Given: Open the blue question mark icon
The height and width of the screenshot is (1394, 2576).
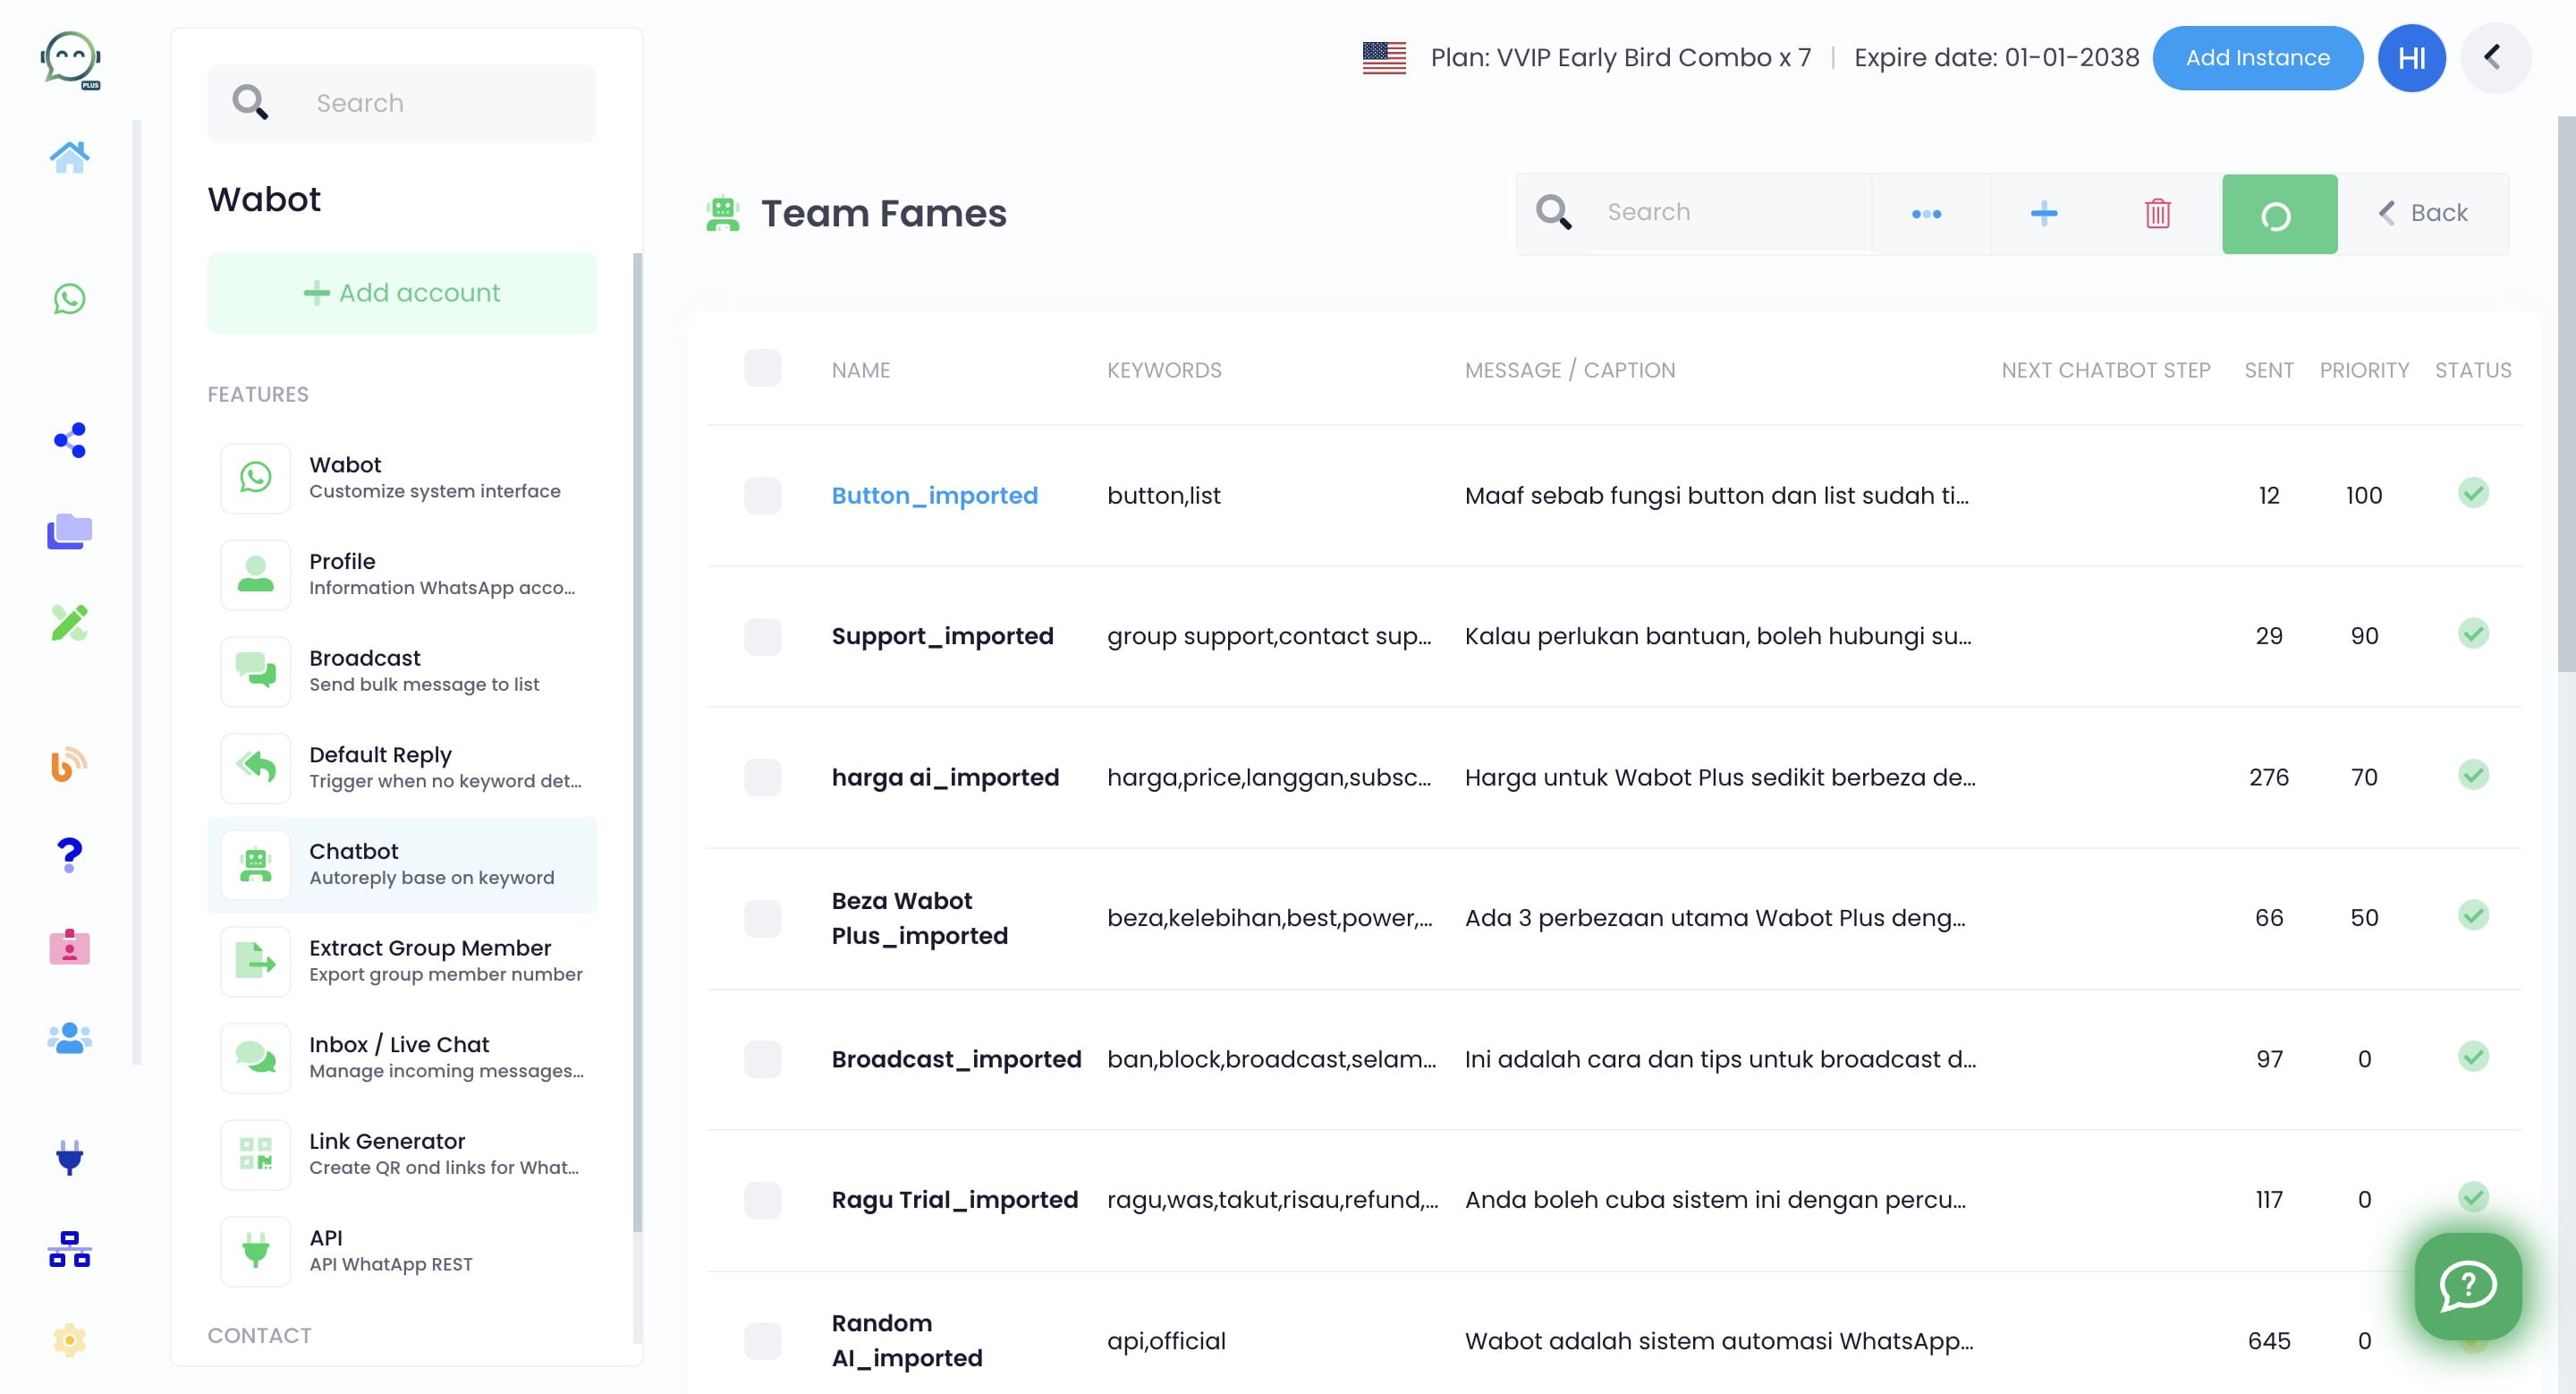Looking at the screenshot, I should [69, 855].
